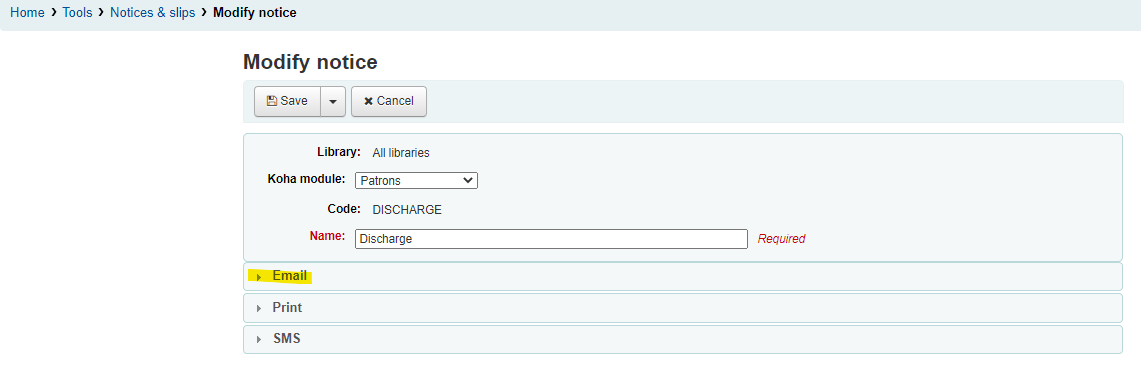Click the triangle arrow beside SMS

tap(258, 339)
